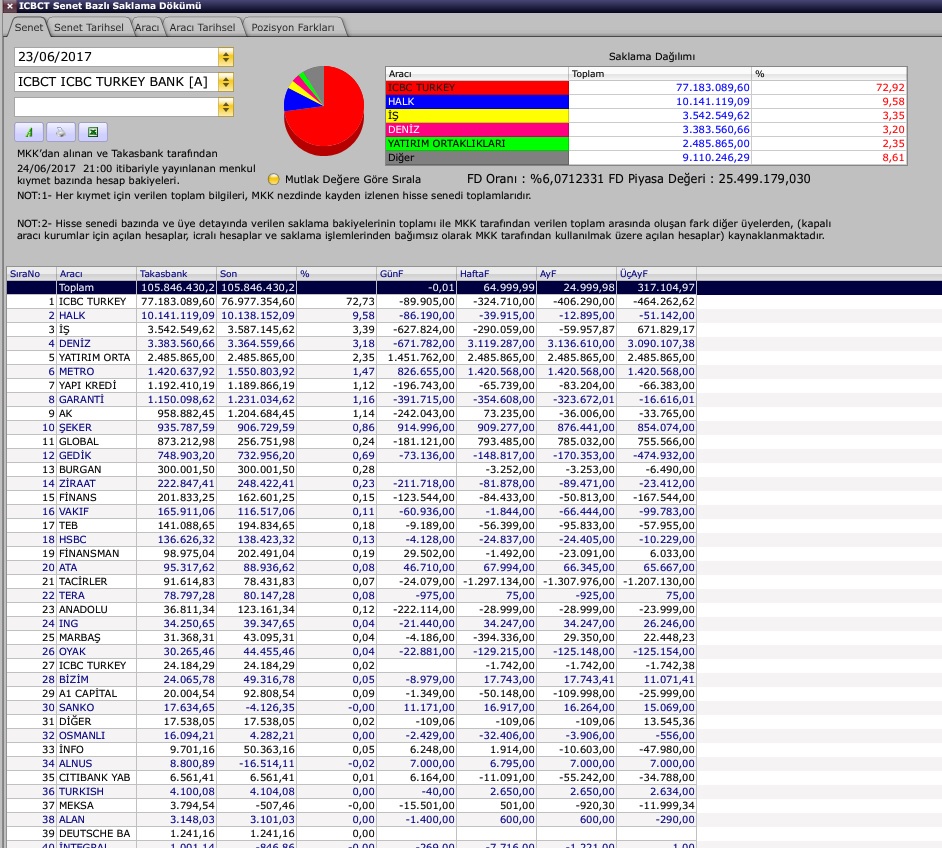Select the METRO row

pyautogui.click(x=351, y=372)
